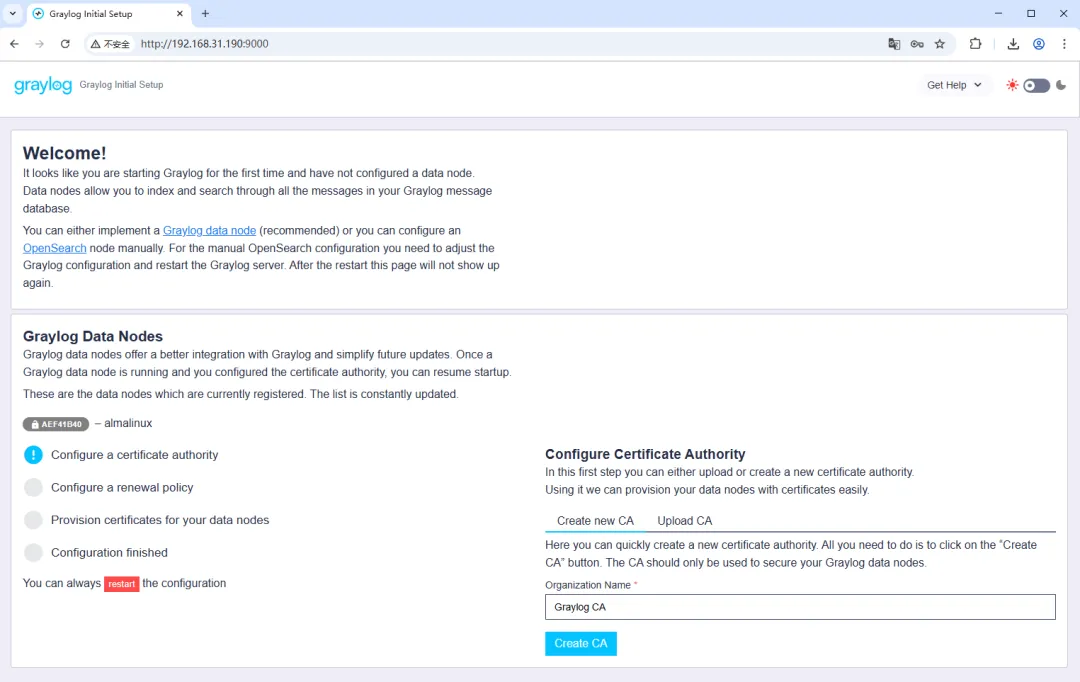Open the Graylog data node link
1080x682 pixels.
(209, 230)
